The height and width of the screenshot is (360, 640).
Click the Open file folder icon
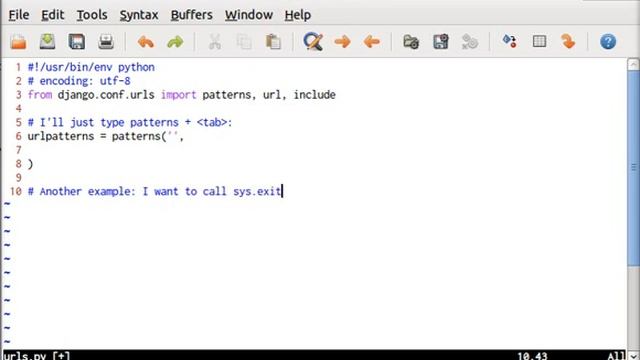tap(18, 42)
